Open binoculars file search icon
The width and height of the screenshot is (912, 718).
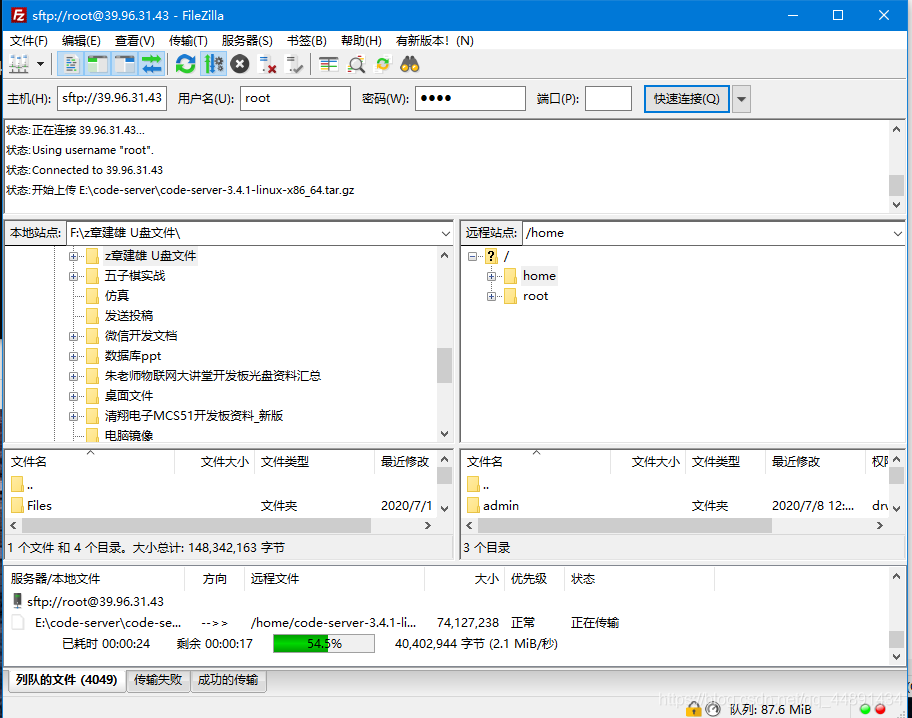[410, 64]
